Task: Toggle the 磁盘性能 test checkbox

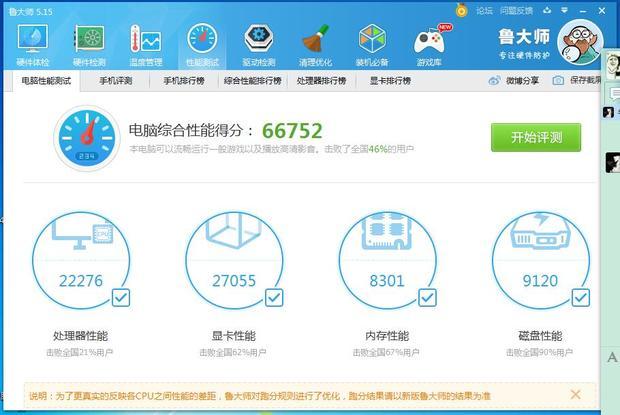Action: [x=581, y=298]
